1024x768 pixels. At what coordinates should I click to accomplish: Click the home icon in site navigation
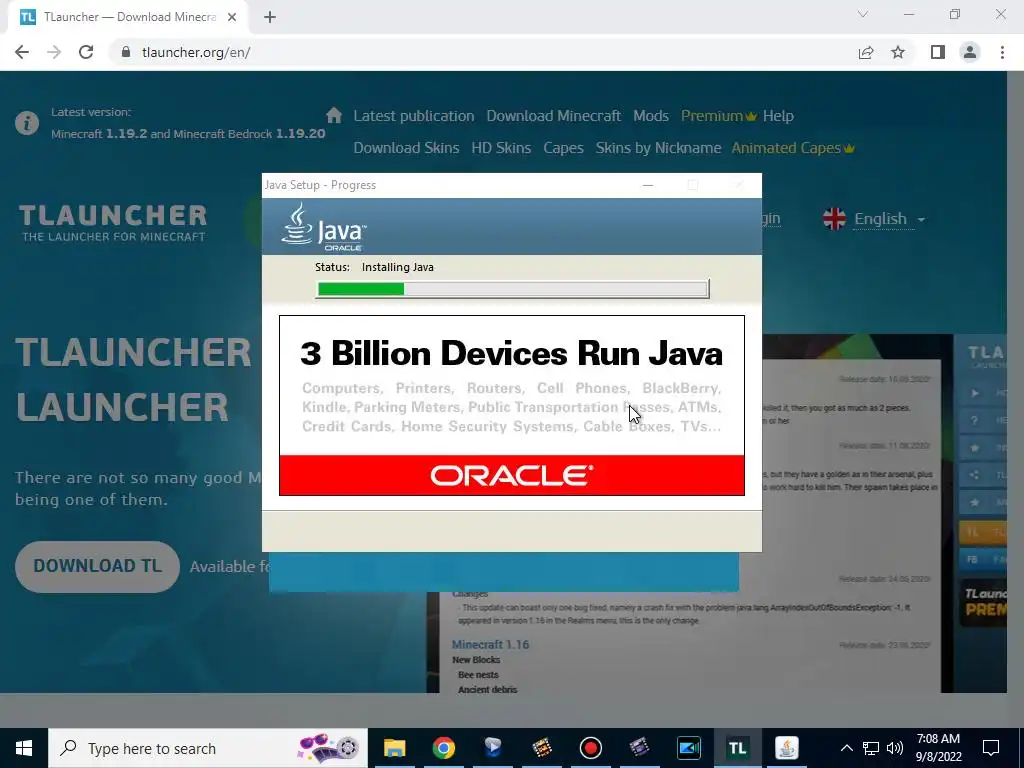pos(334,116)
